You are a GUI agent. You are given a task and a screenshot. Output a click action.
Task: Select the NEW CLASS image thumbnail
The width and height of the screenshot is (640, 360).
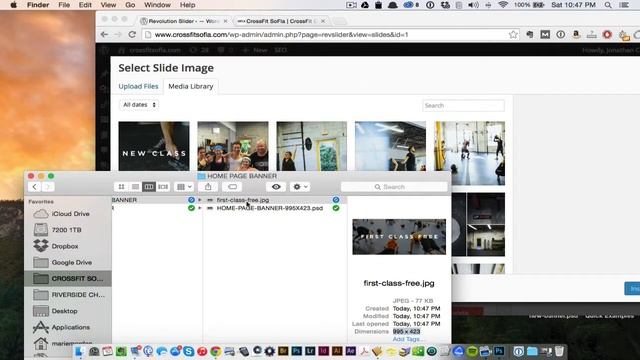click(x=154, y=146)
